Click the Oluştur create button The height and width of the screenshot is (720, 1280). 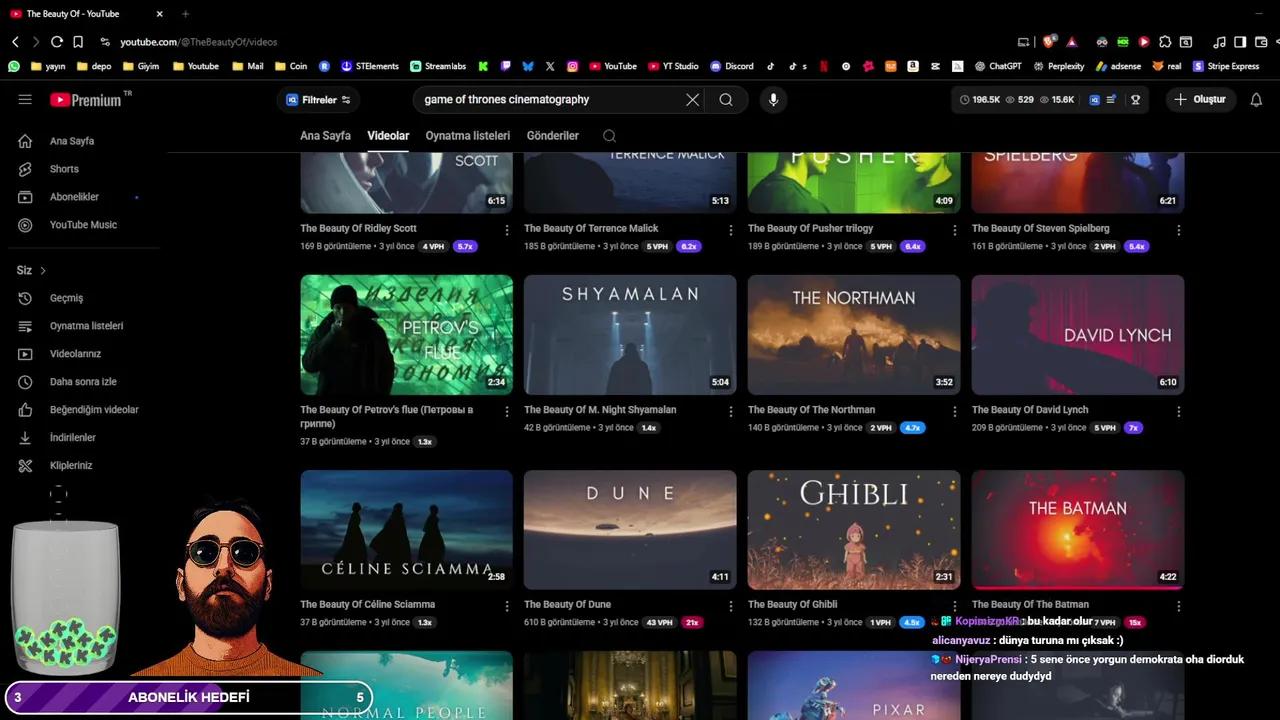pyautogui.click(x=1200, y=100)
